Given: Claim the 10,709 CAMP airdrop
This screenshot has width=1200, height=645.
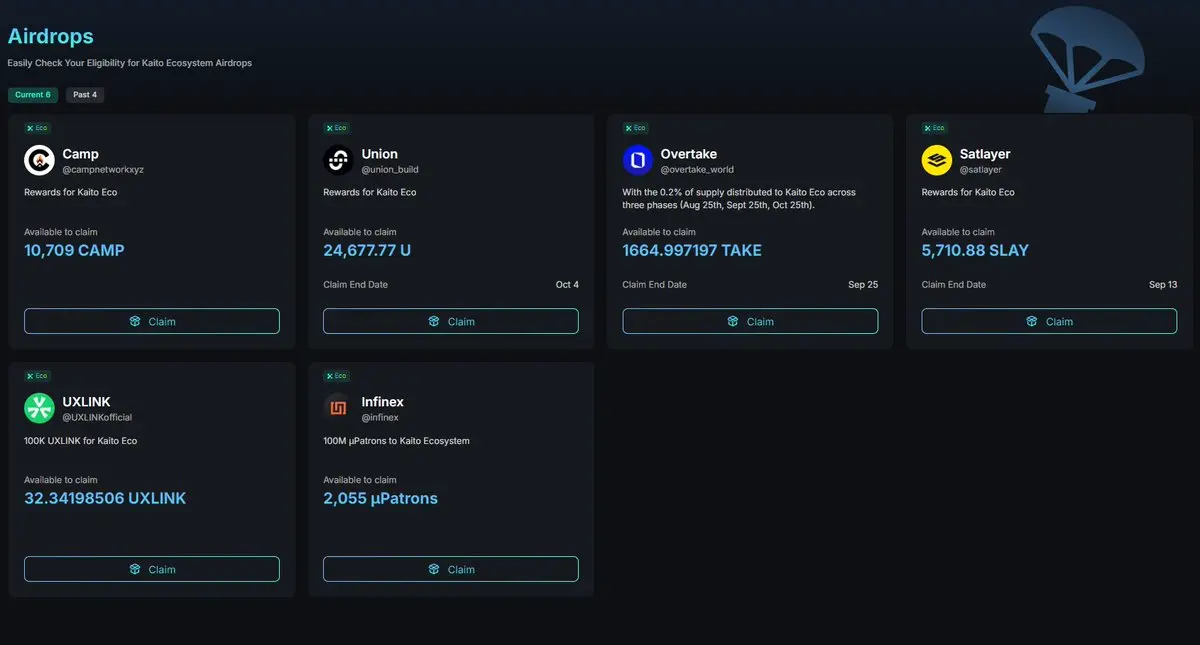Looking at the screenshot, I should click(x=152, y=321).
